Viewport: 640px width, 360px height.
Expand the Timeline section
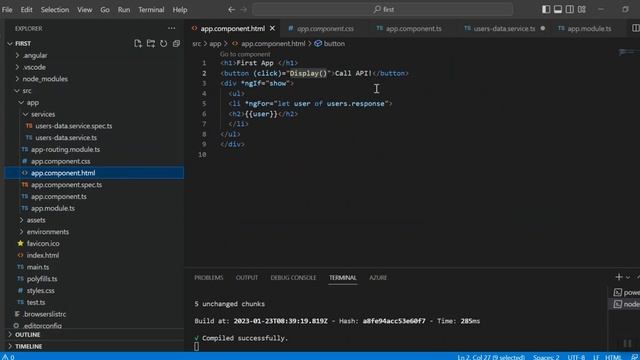[x=29, y=346]
